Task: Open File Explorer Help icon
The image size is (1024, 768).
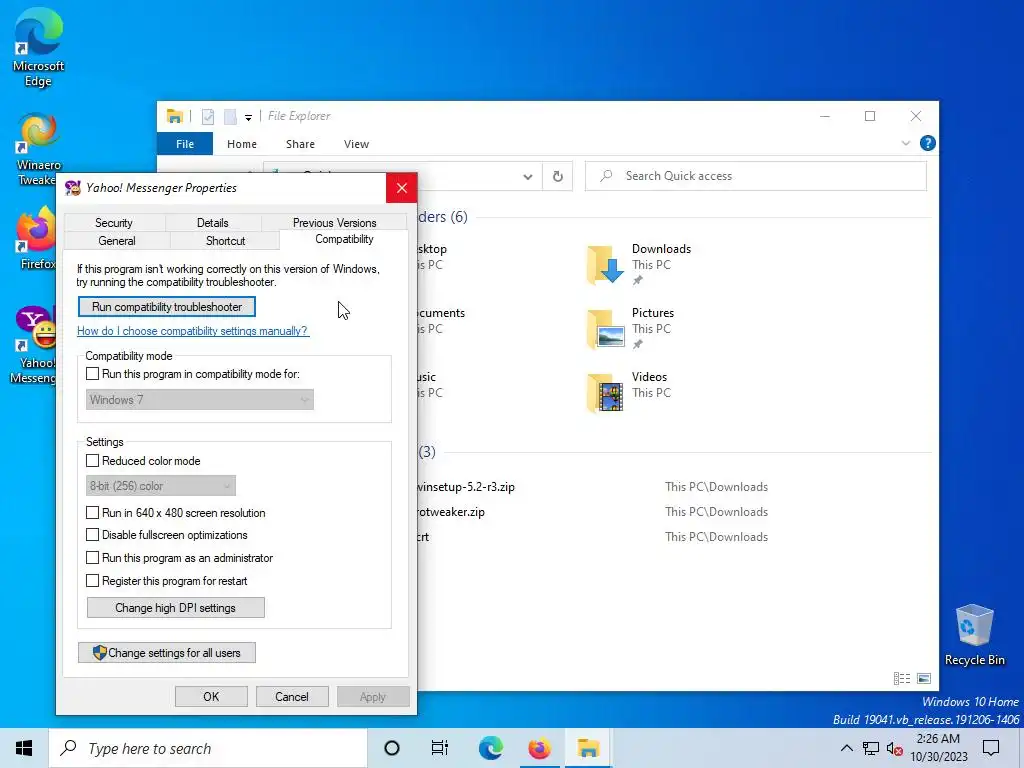Action: click(x=927, y=143)
